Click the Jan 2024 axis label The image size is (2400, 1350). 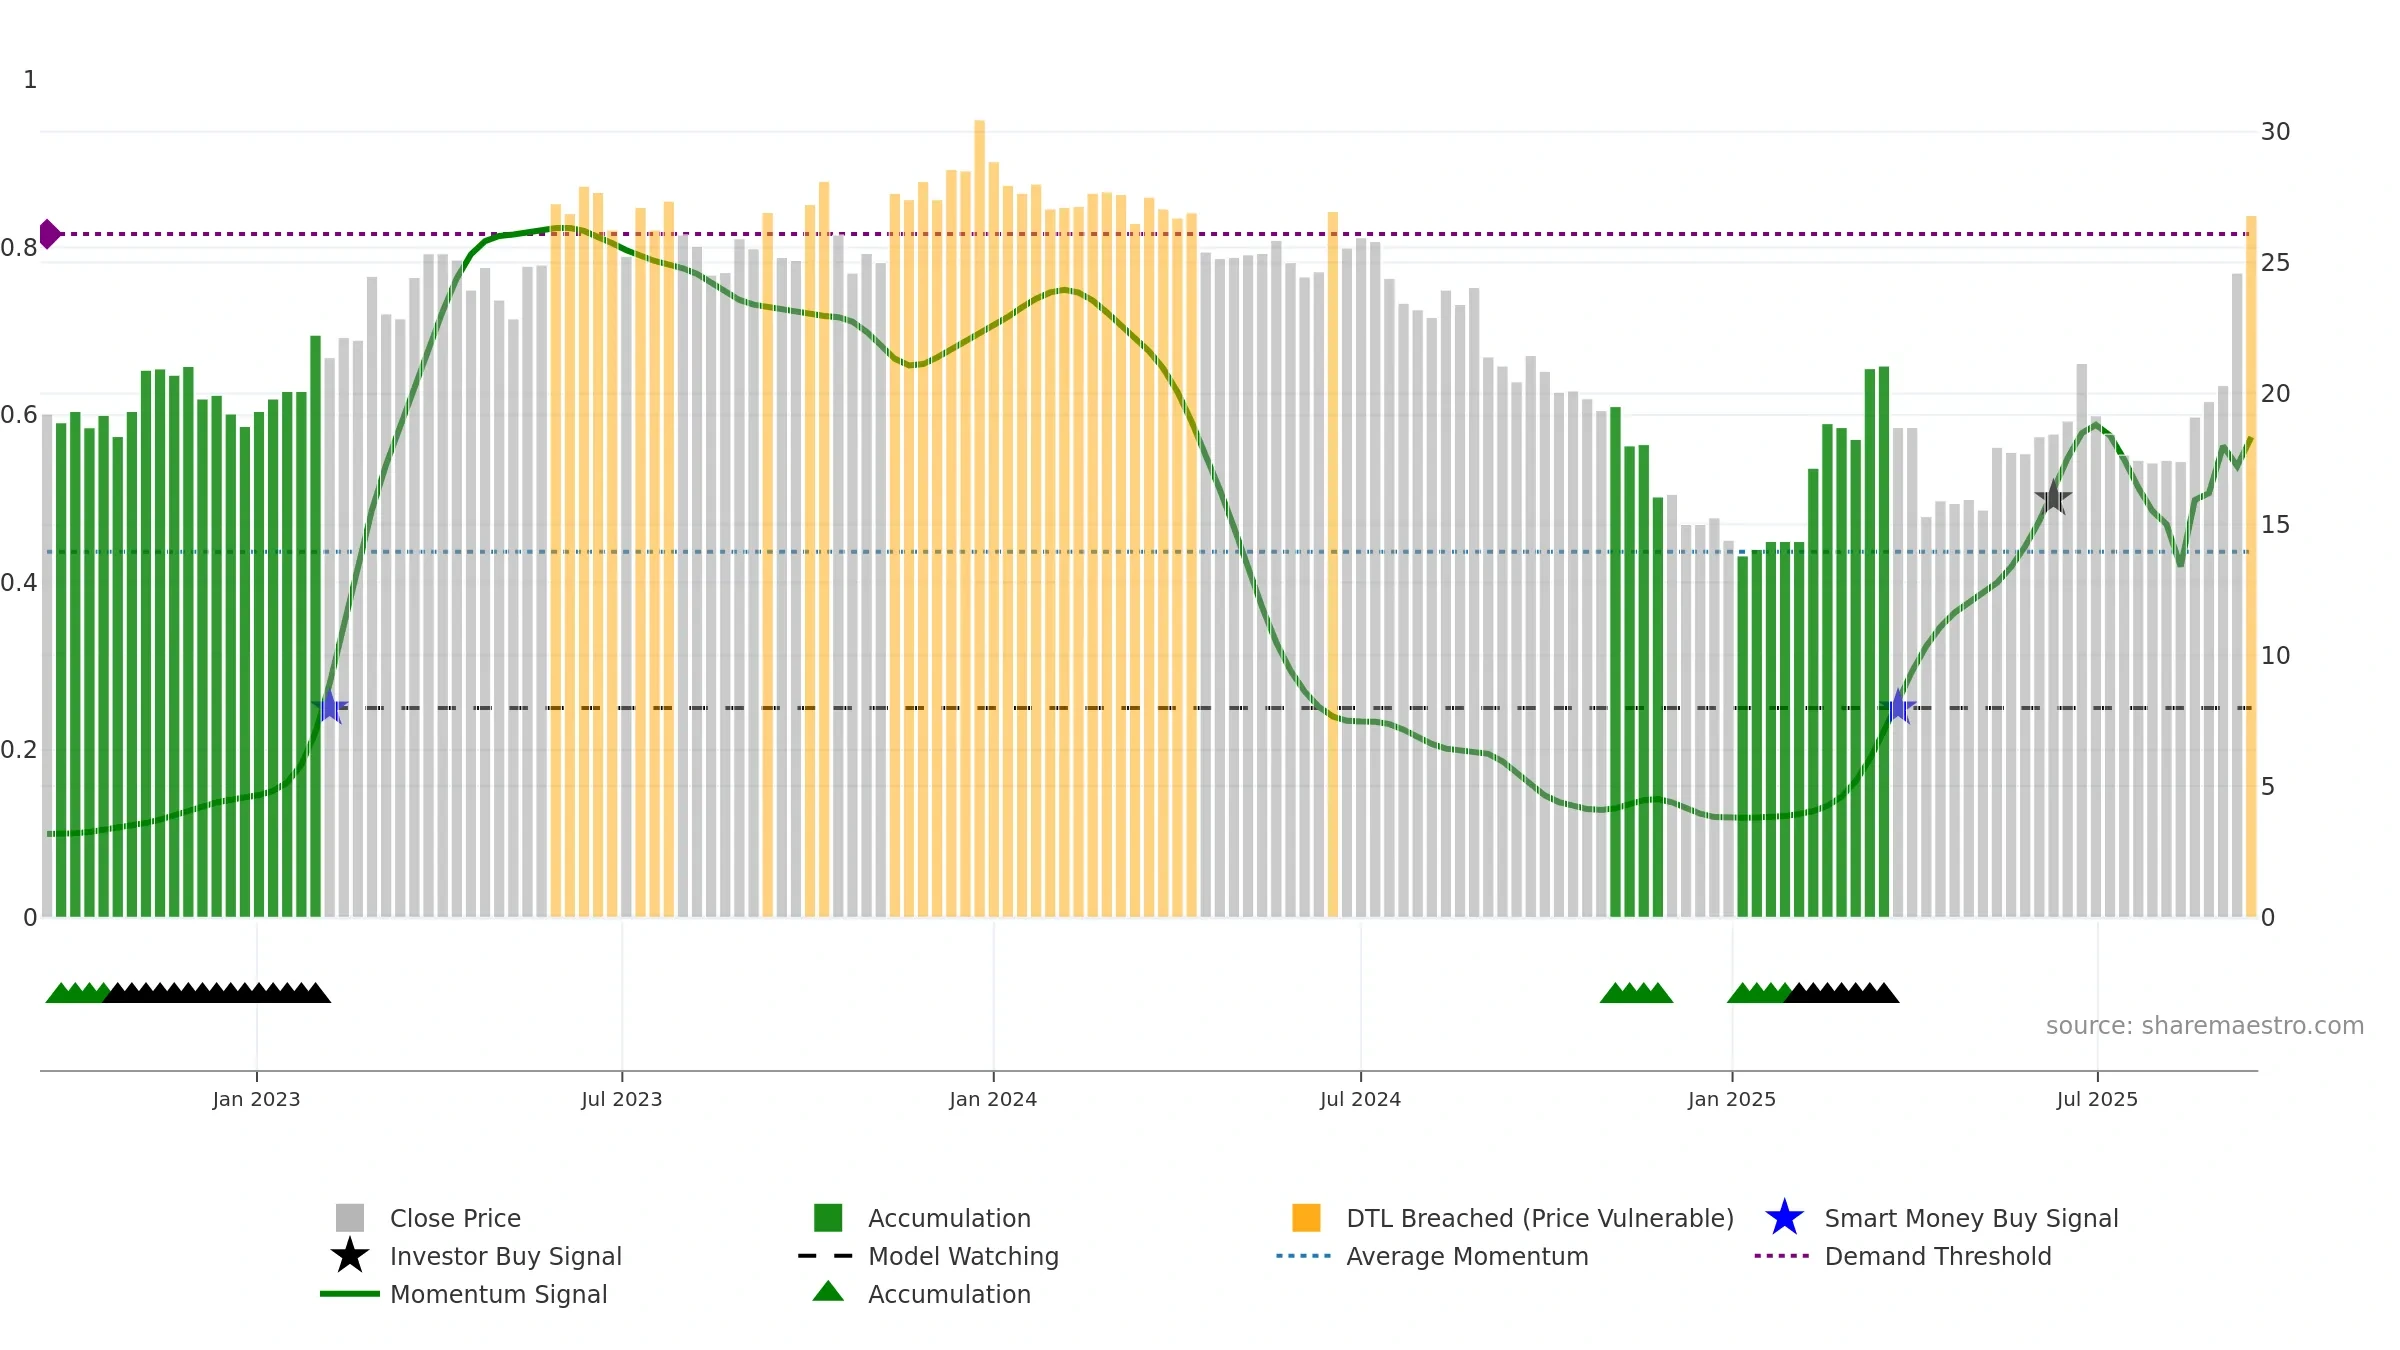click(993, 1099)
